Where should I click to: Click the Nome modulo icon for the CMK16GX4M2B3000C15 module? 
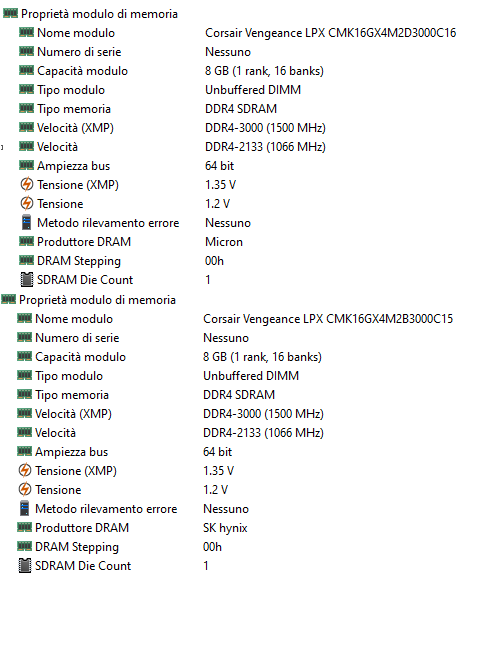(24, 318)
